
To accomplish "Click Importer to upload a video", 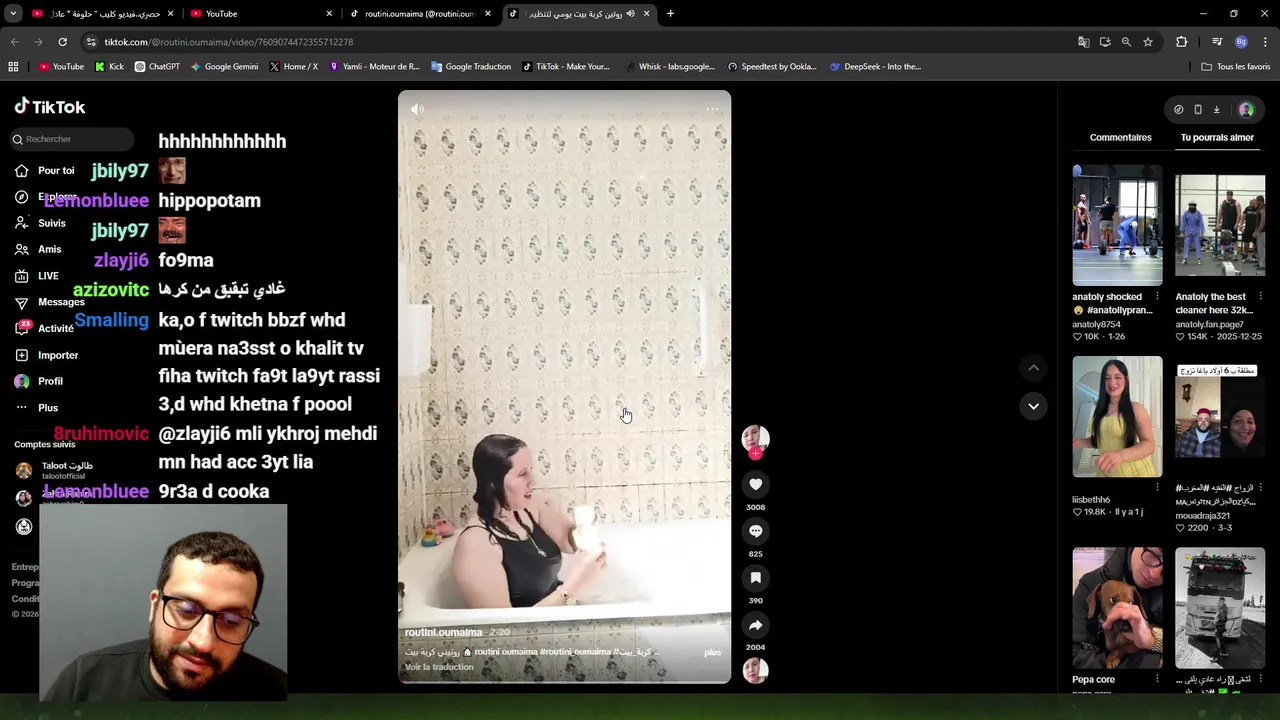I will coord(46,355).
